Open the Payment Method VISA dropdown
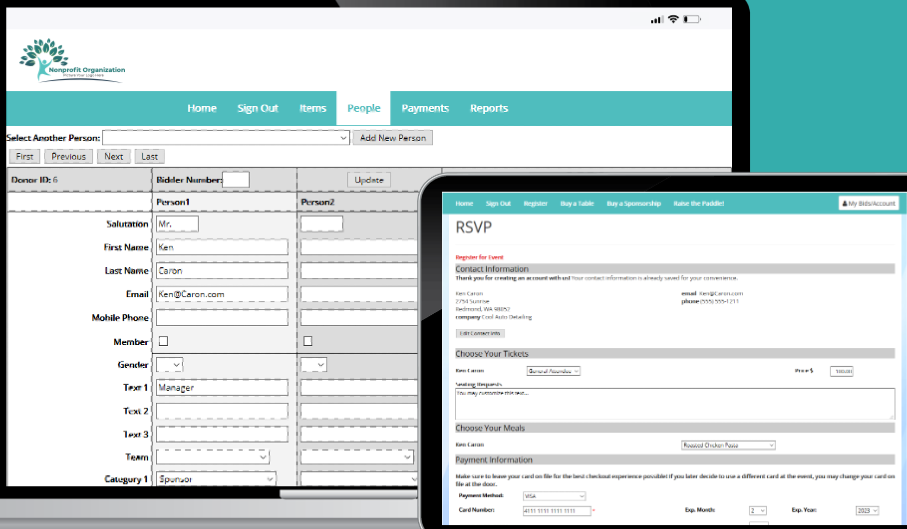The width and height of the screenshot is (907, 529). 554,496
